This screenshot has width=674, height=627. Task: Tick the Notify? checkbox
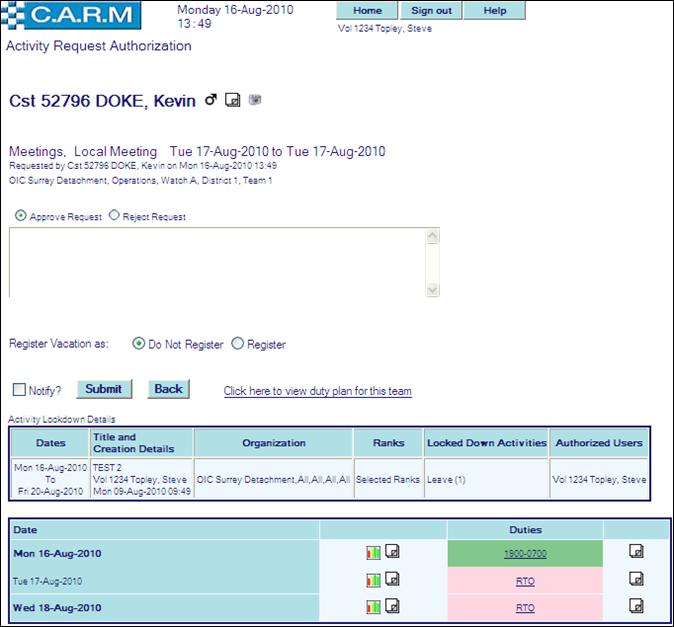click(19, 390)
